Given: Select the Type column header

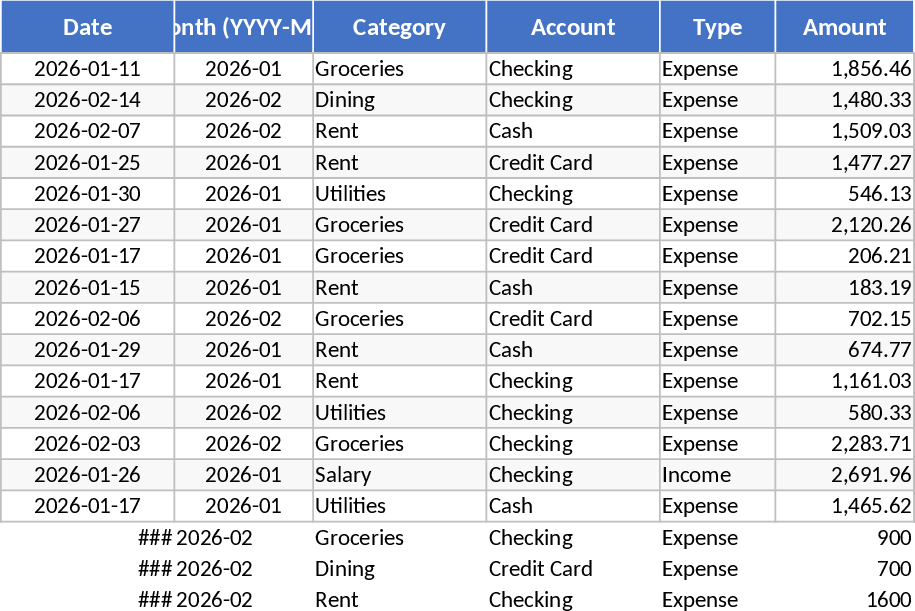Looking at the screenshot, I should click(717, 27).
